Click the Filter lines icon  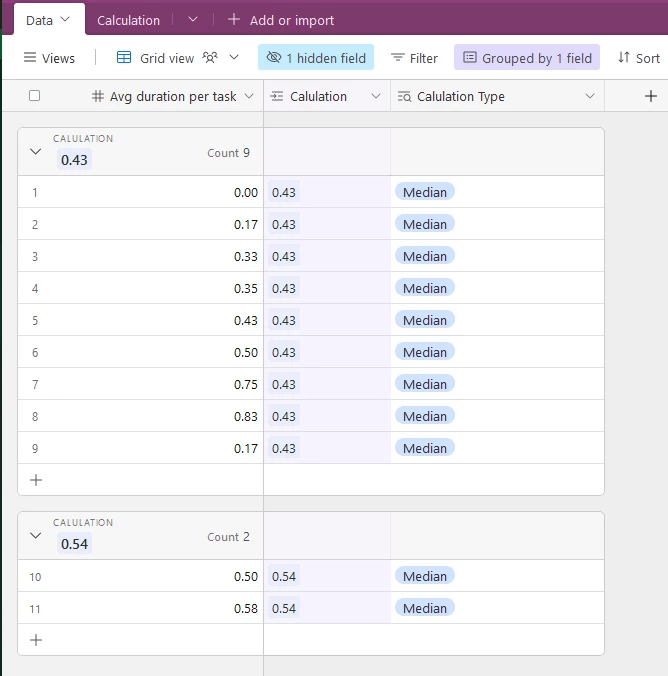pos(398,57)
